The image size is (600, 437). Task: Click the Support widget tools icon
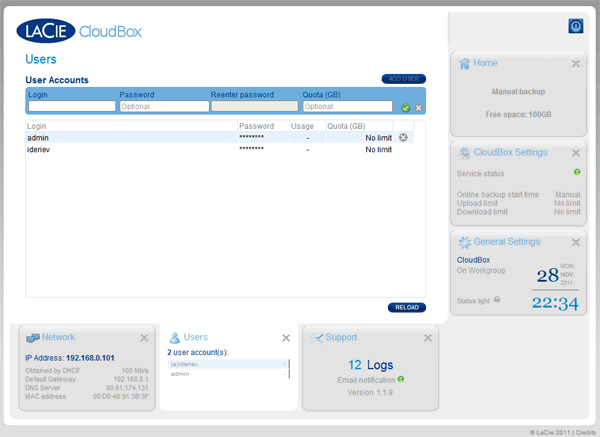[316, 338]
